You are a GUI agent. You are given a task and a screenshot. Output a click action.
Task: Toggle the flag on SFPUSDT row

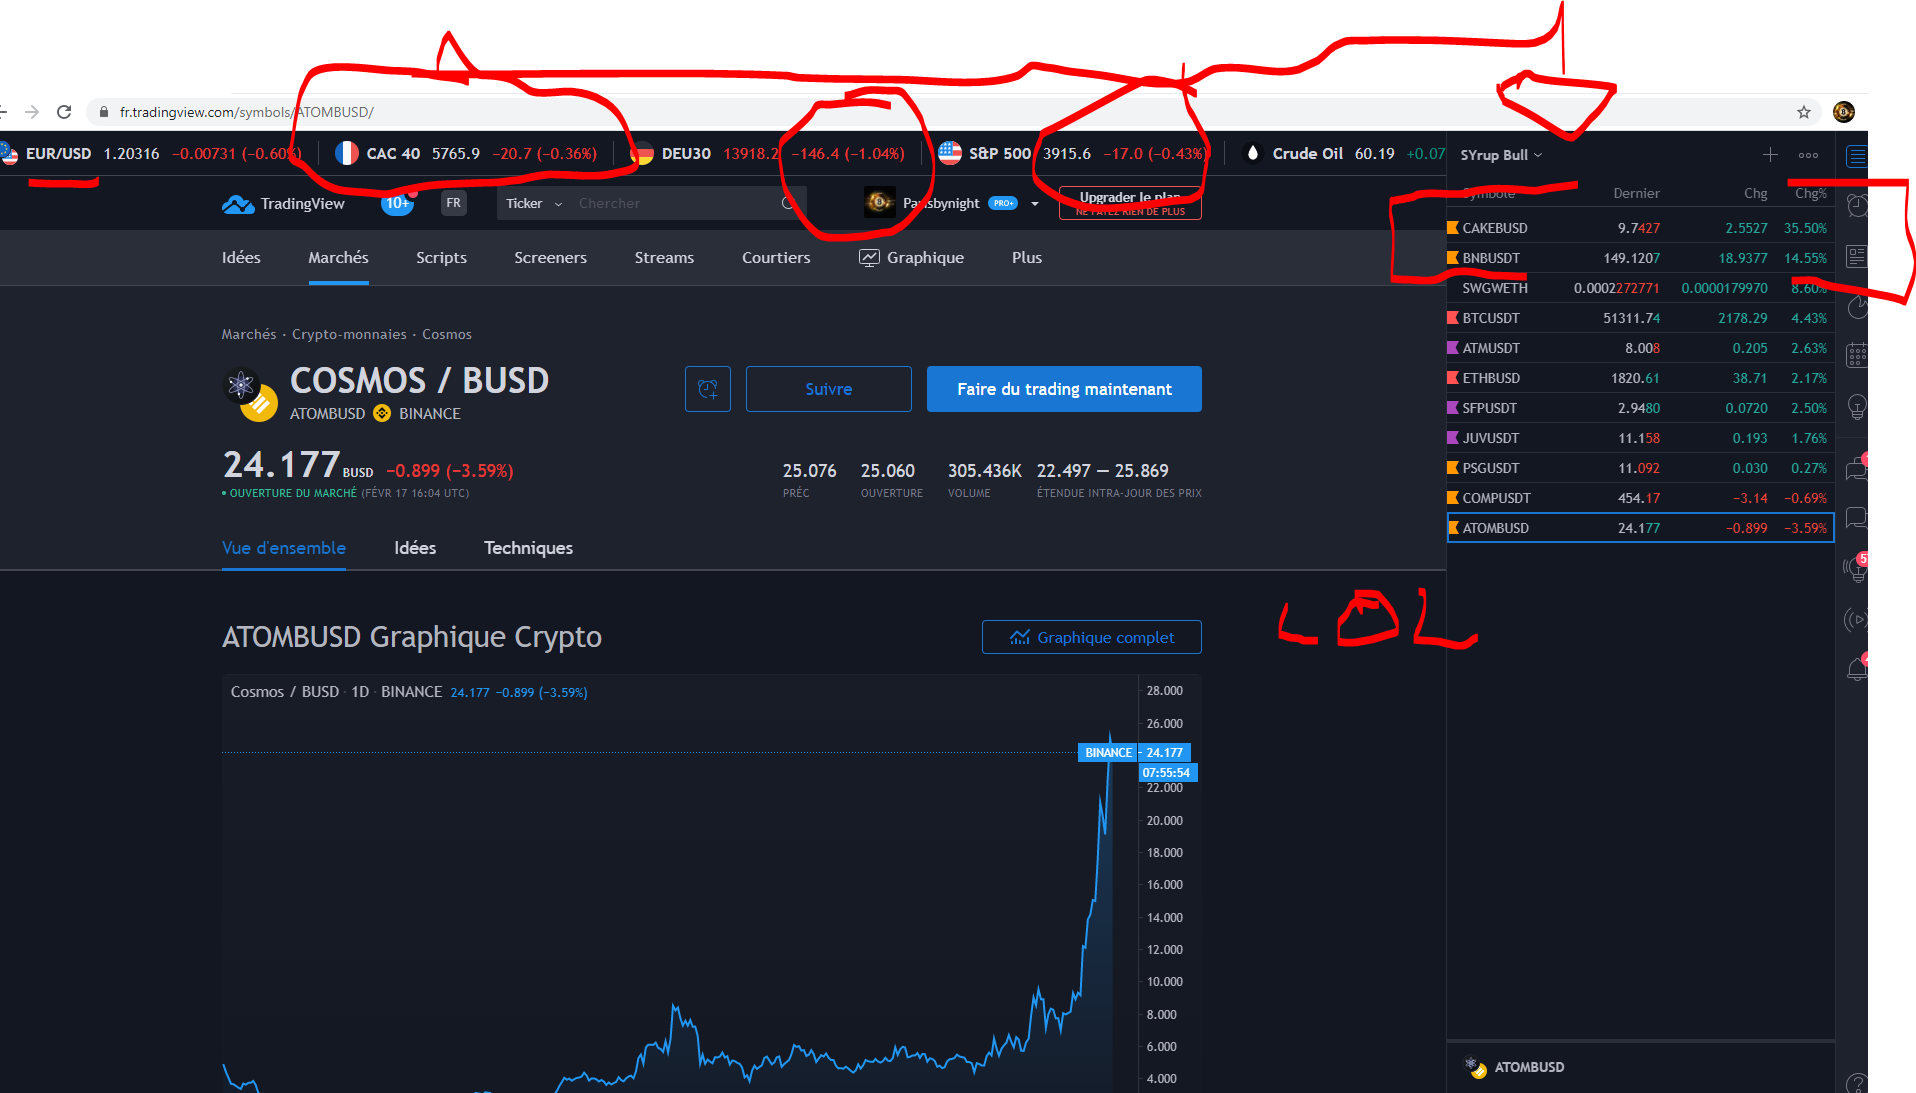coord(1453,408)
